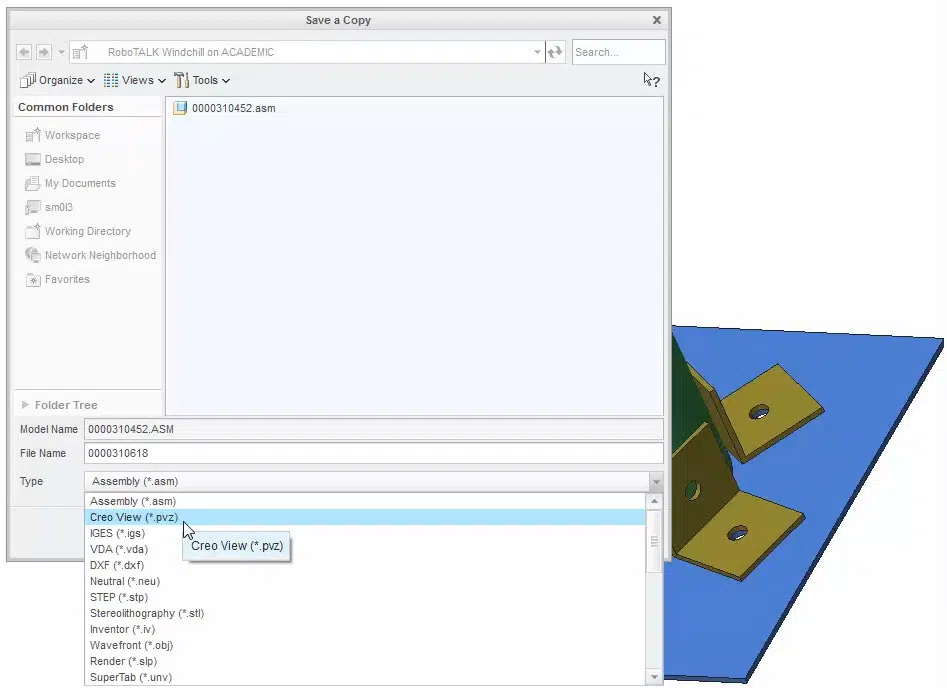Screen dimensions: 947x688
Task: Click the refresh icon beside the address bar
Action: point(556,52)
